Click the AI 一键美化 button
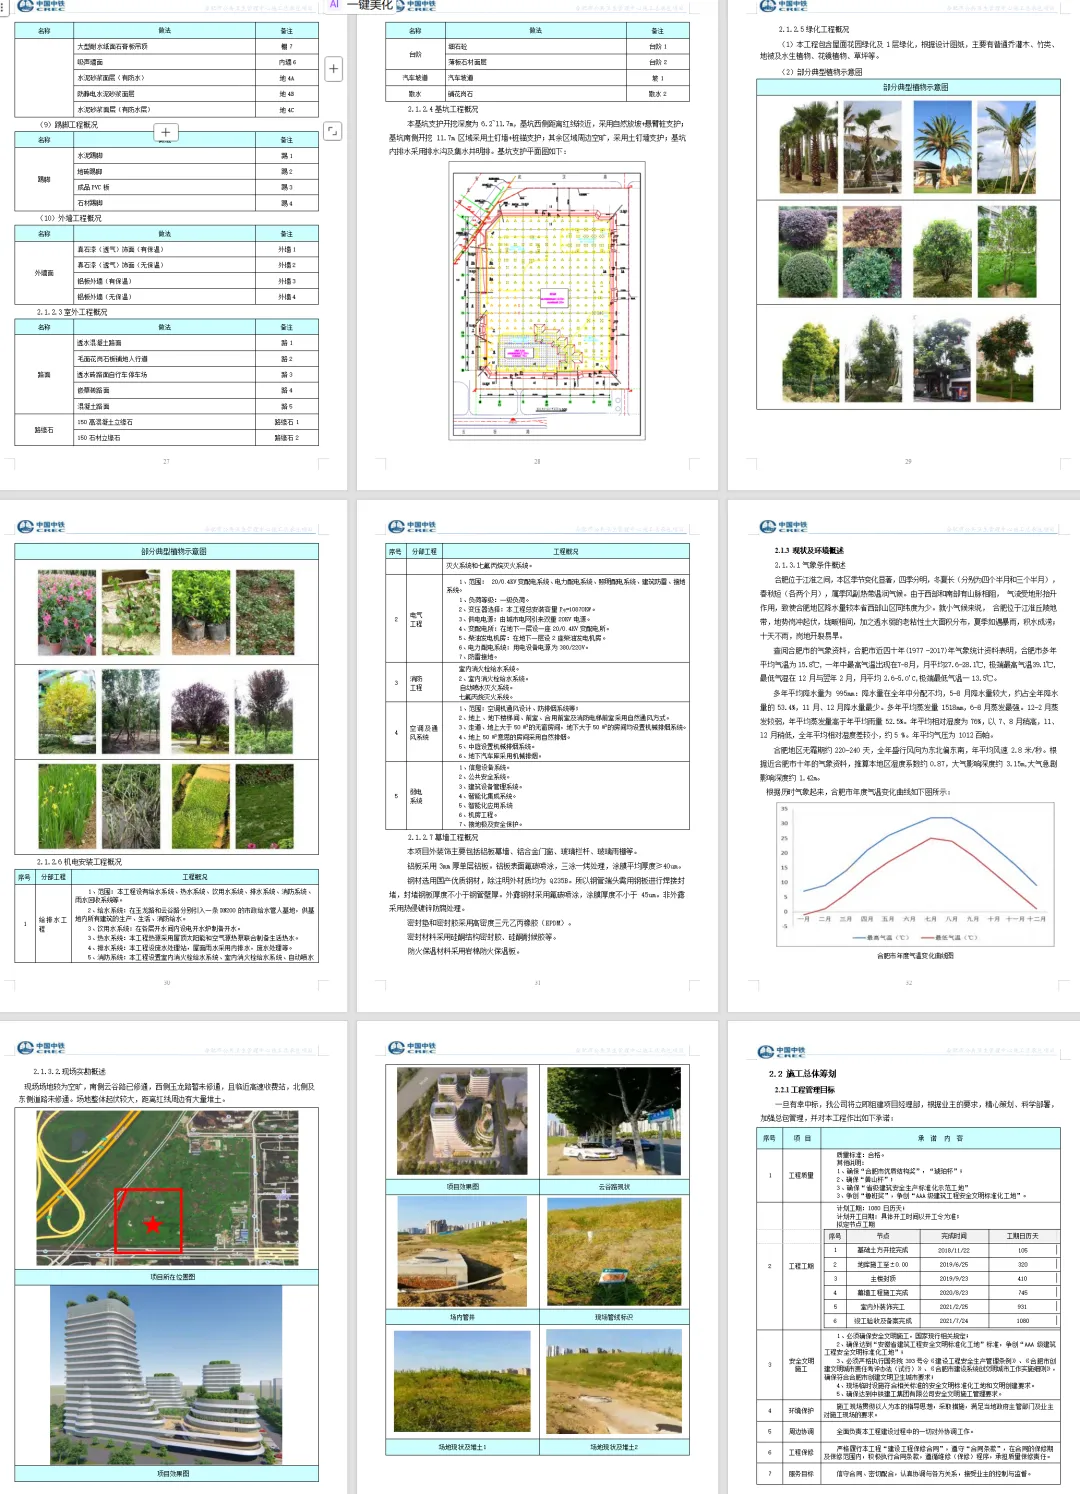Viewport: 1080px width, 1494px height. 361,5
